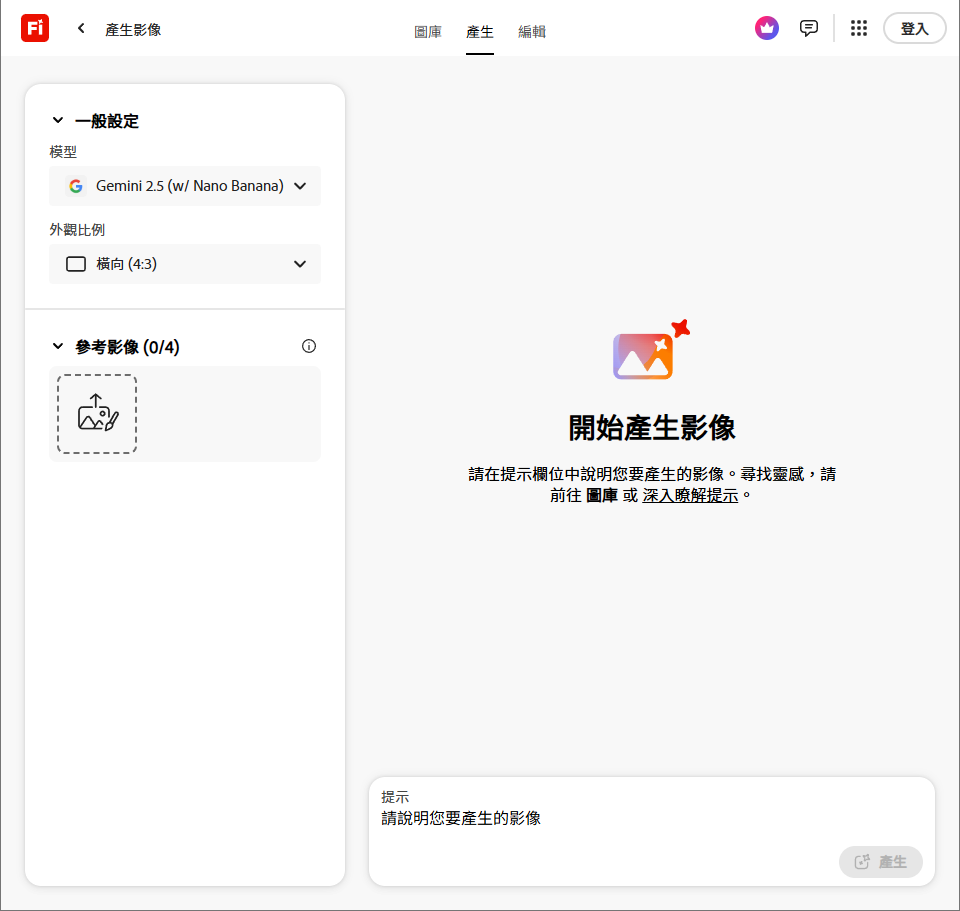Click the 模型 label text
Screen dimensions: 960x911
[63, 152]
